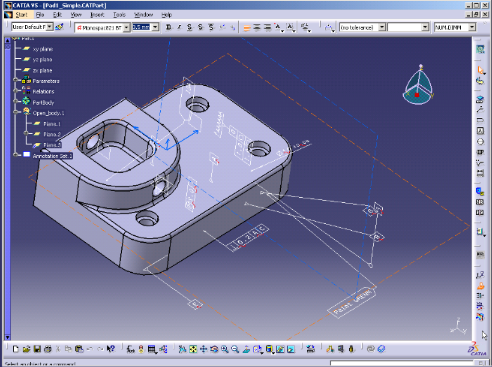Image resolution: width=492 pixels, height=367 pixels.
Task: Toggle italic text formatting
Action: pyautogui.click(x=179, y=27)
